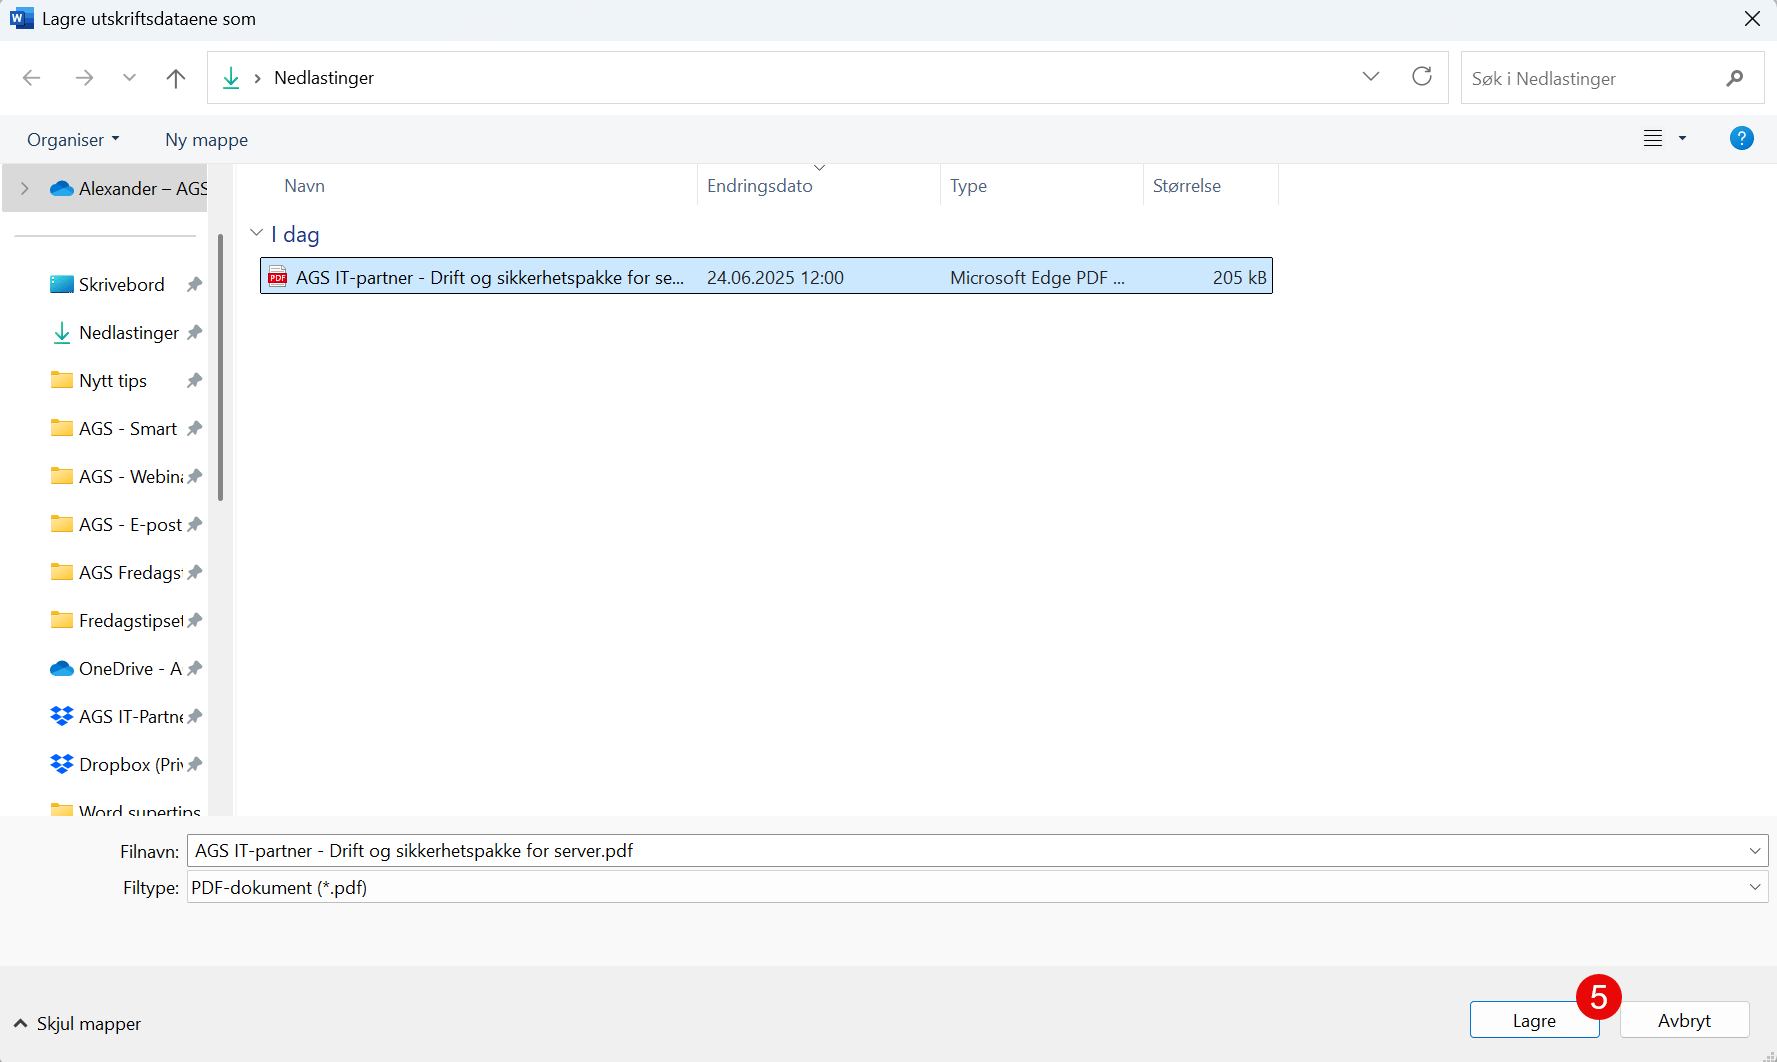Cancel the dialog with Avbryt

pyautogui.click(x=1684, y=1020)
